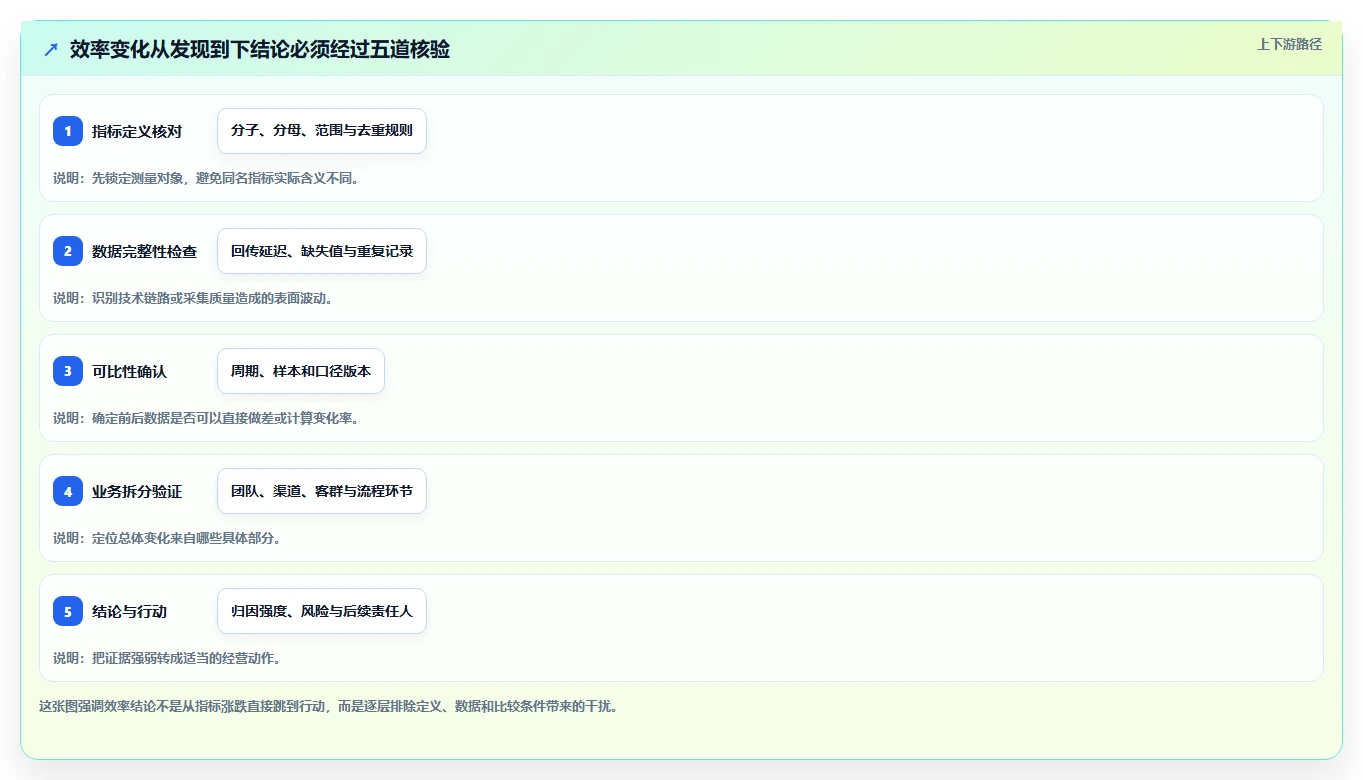The width and height of the screenshot is (1363, 780).
Task: Click the note 把证据强弱转成适当的经营动作
Action: [x=186, y=658]
